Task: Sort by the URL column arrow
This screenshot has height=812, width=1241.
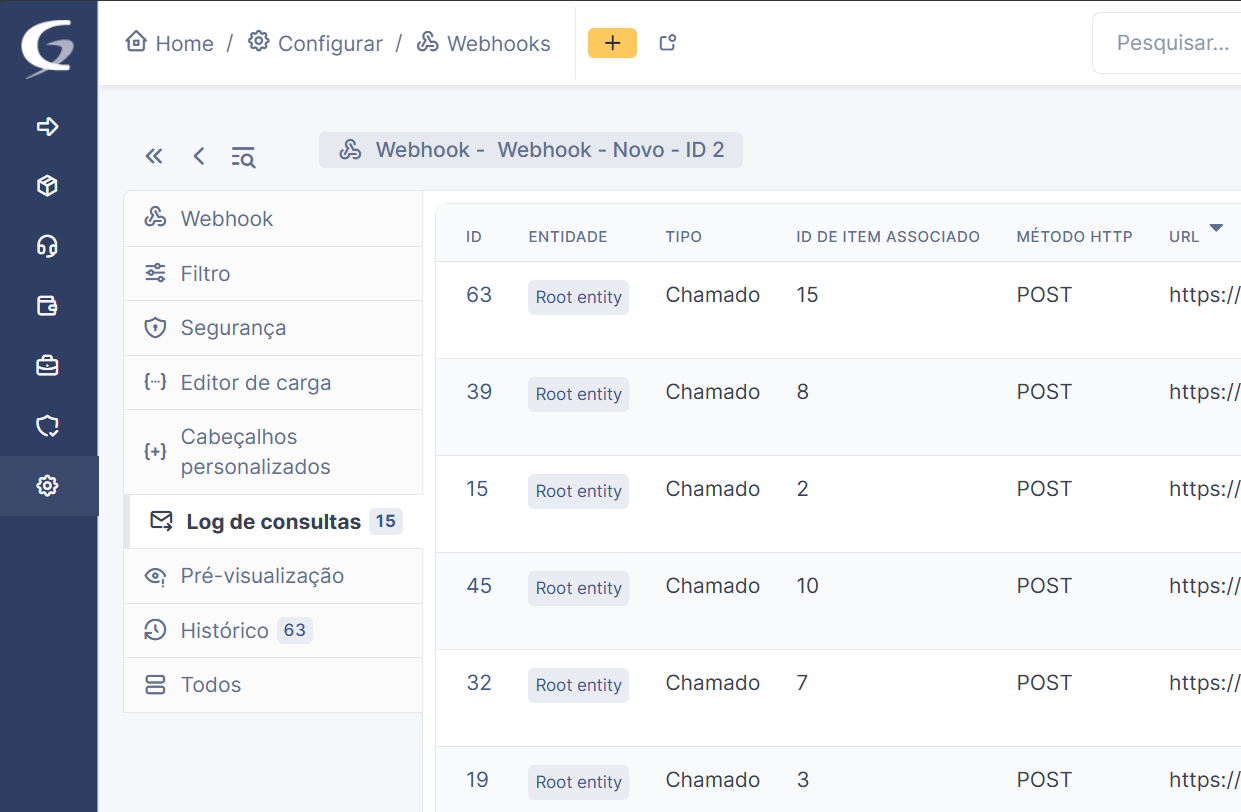Action: point(1216,229)
